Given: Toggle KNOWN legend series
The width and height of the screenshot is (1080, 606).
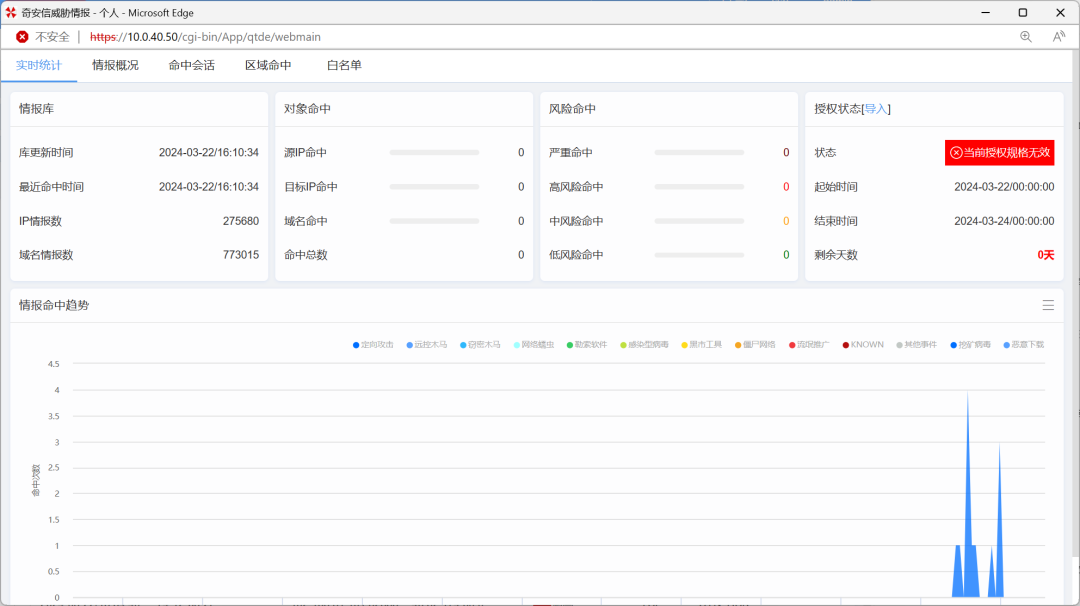Looking at the screenshot, I should point(863,345).
